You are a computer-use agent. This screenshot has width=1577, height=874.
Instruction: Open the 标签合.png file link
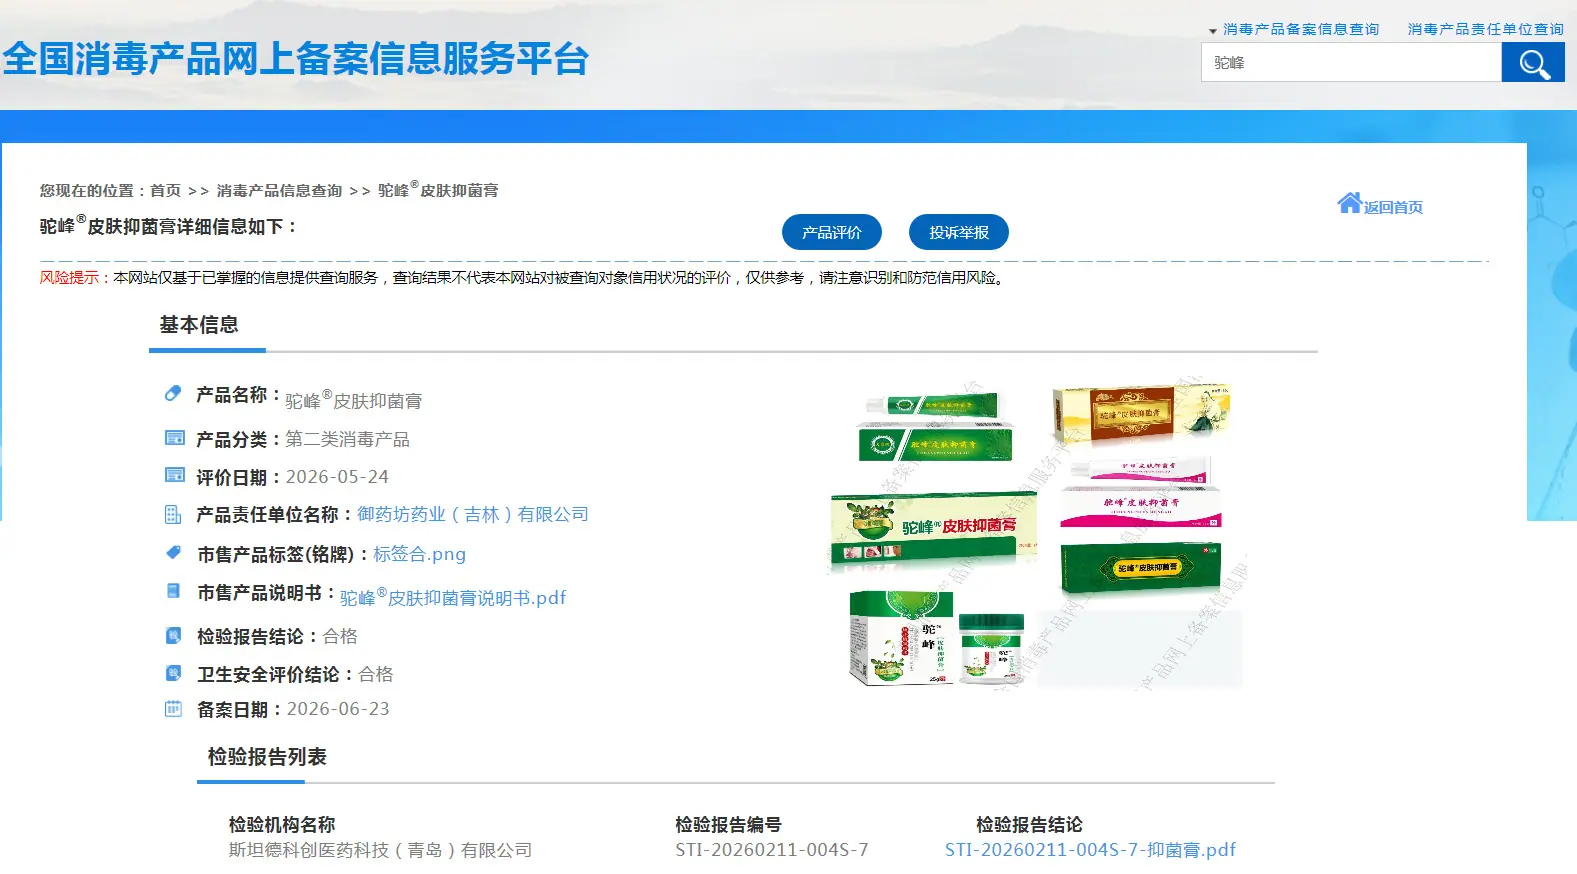(x=420, y=554)
